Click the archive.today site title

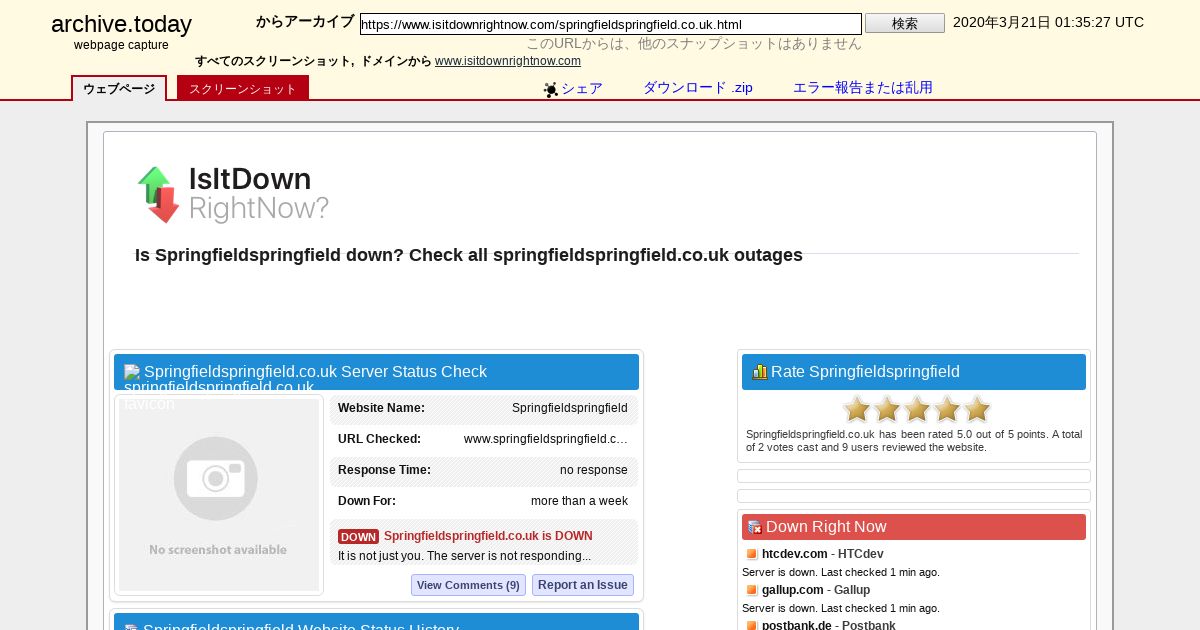121,25
